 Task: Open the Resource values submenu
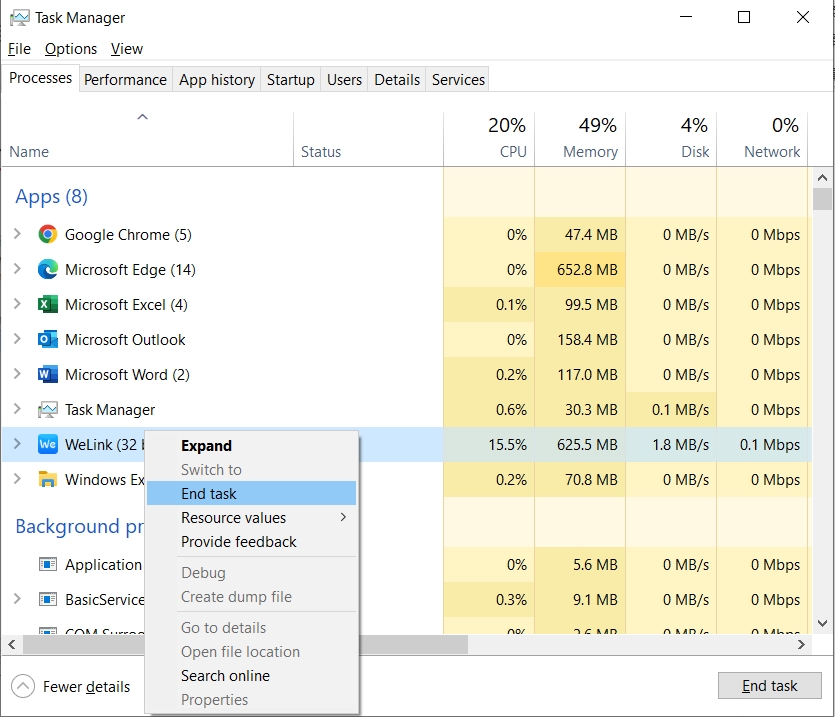[251, 518]
